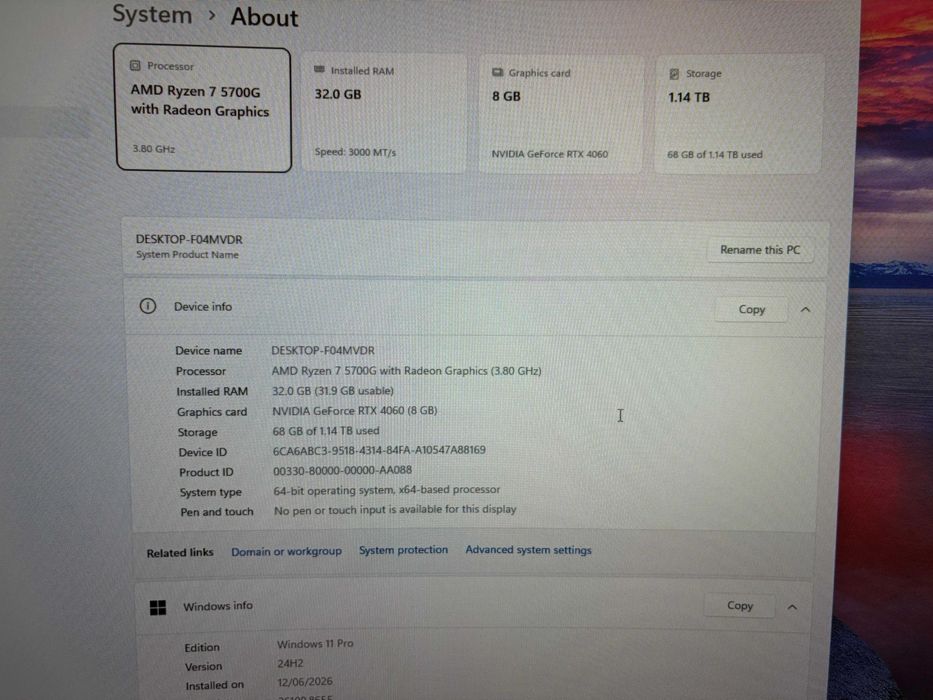The height and width of the screenshot is (700, 933).
Task: Open System protection link
Action: click(x=403, y=550)
